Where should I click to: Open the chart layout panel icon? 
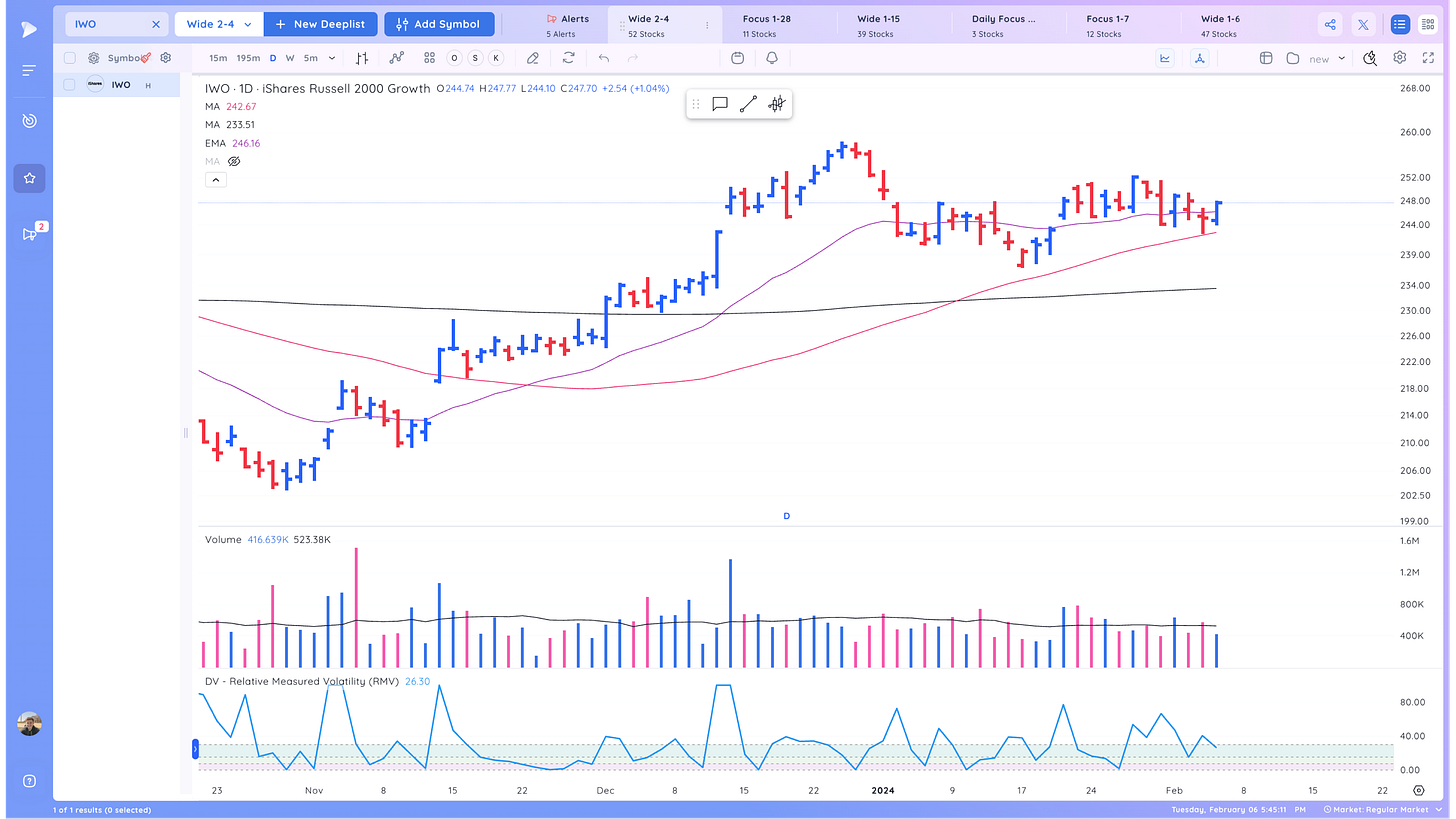(x=1265, y=58)
